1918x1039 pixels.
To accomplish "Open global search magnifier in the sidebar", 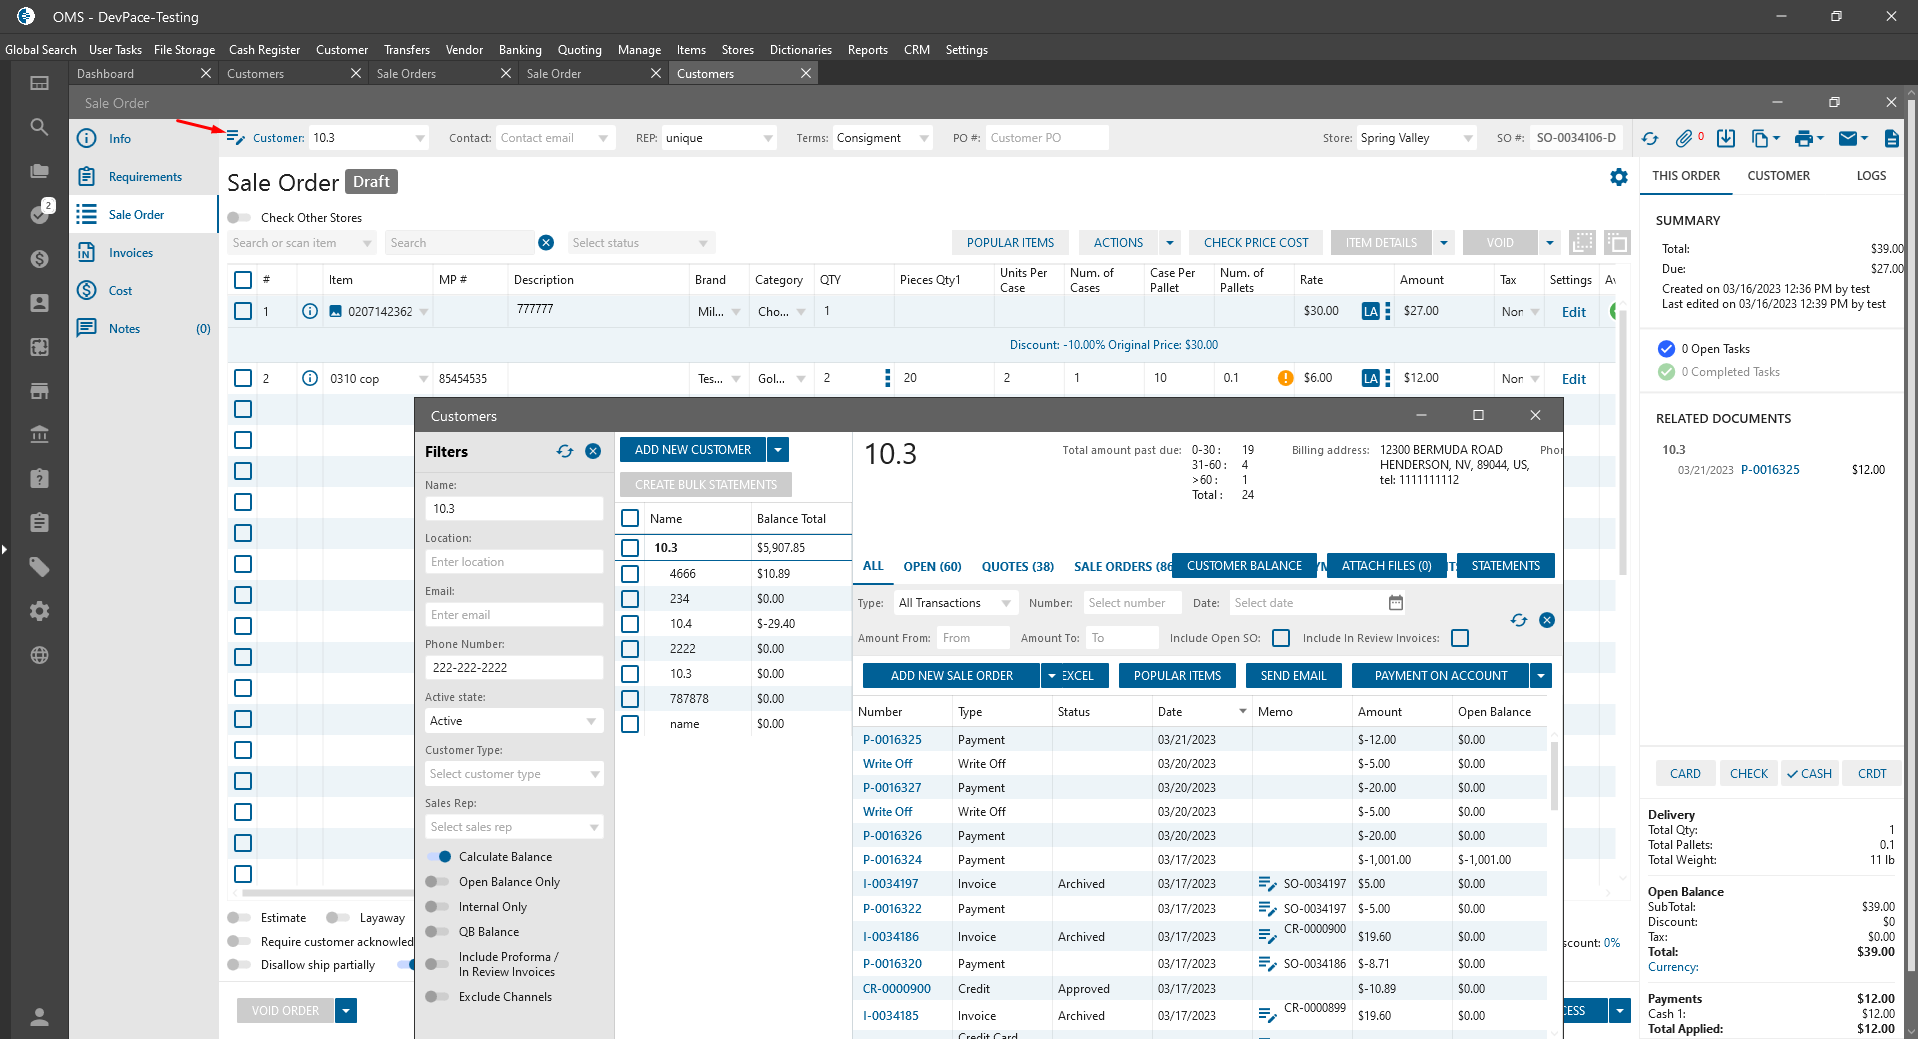I will (39, 127).
